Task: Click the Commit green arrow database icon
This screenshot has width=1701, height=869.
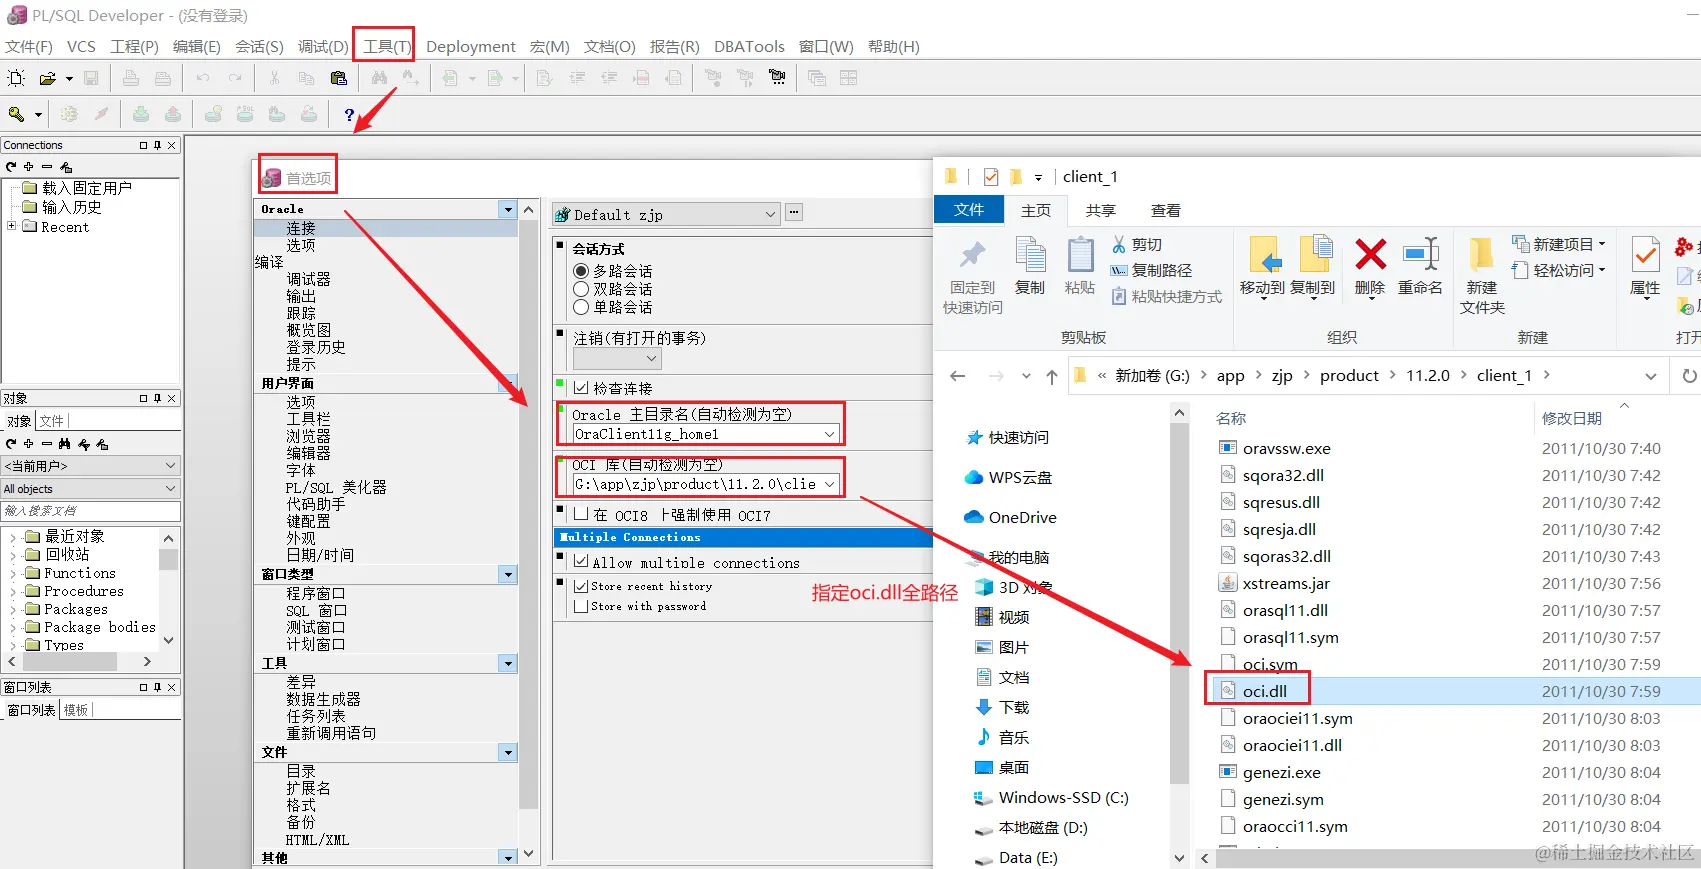Action: tap(141, 114)
